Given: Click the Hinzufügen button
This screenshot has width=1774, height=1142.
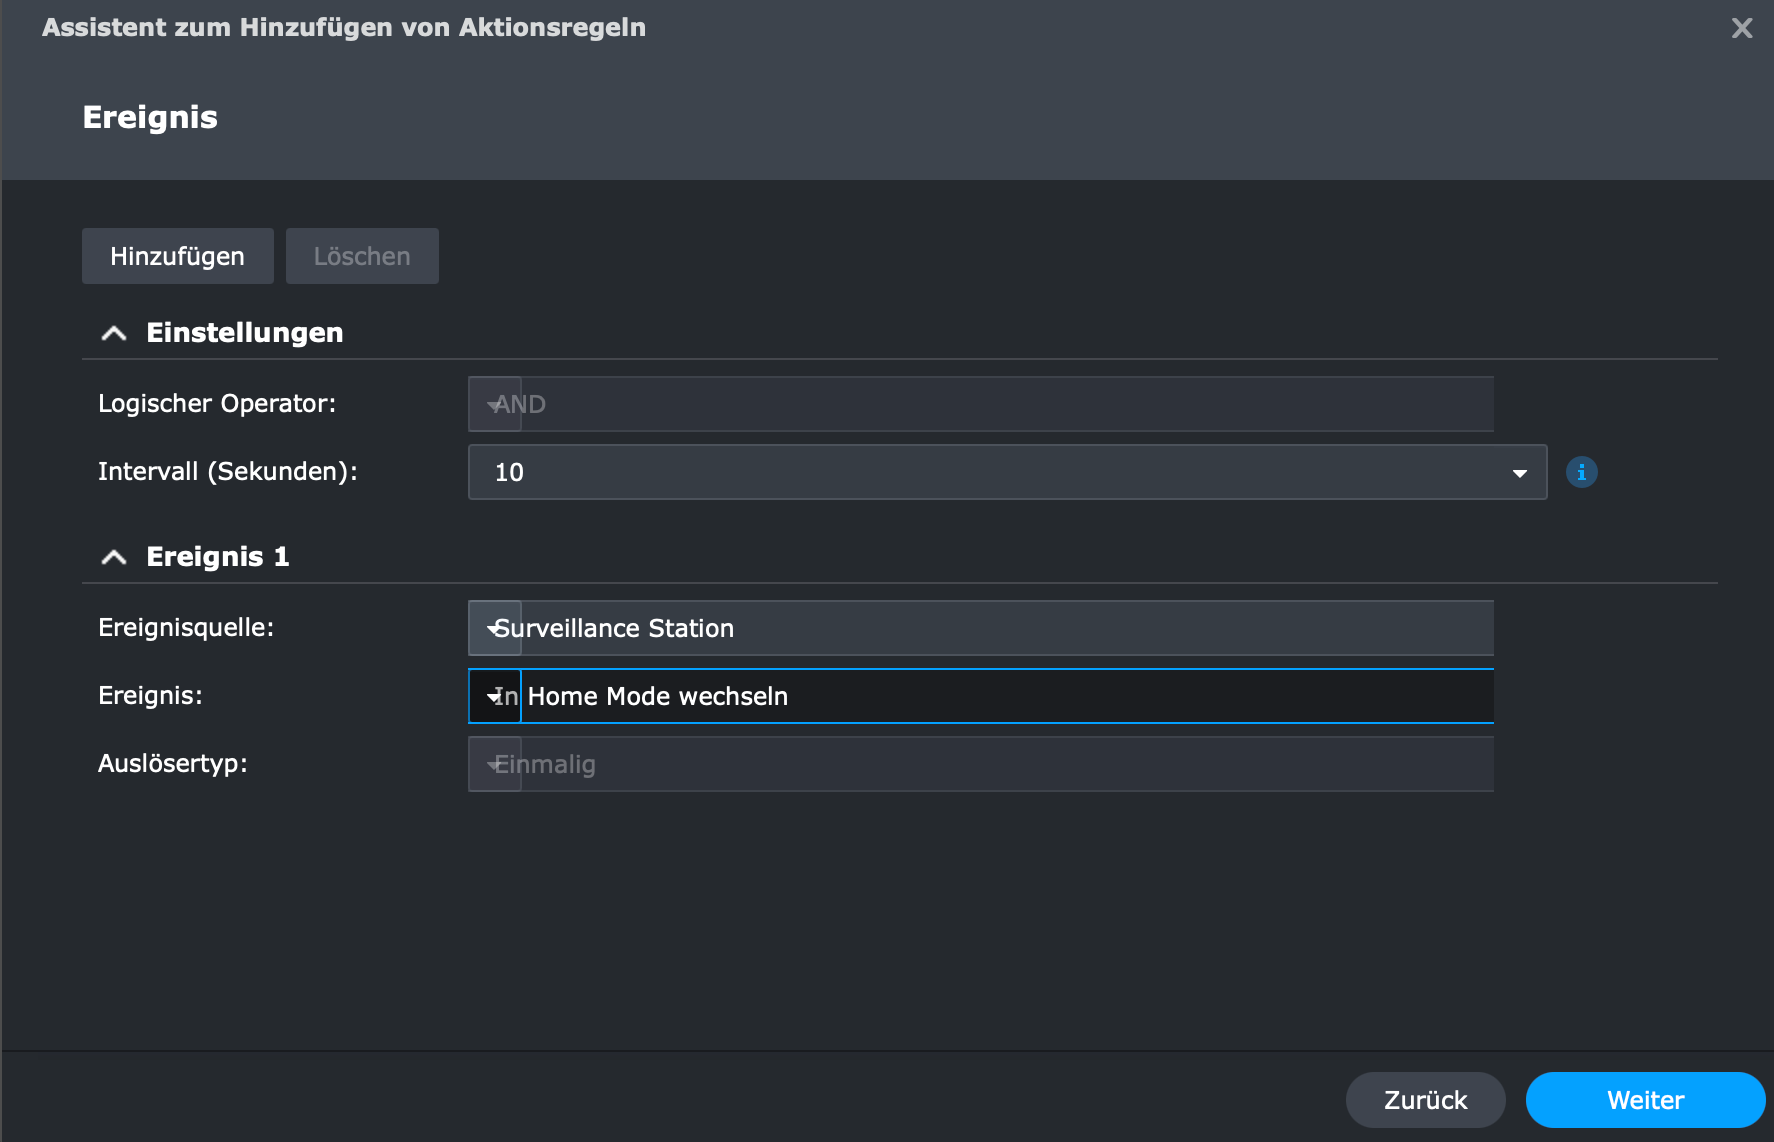Looking at the screenshot, I should (x=177, y=256).
